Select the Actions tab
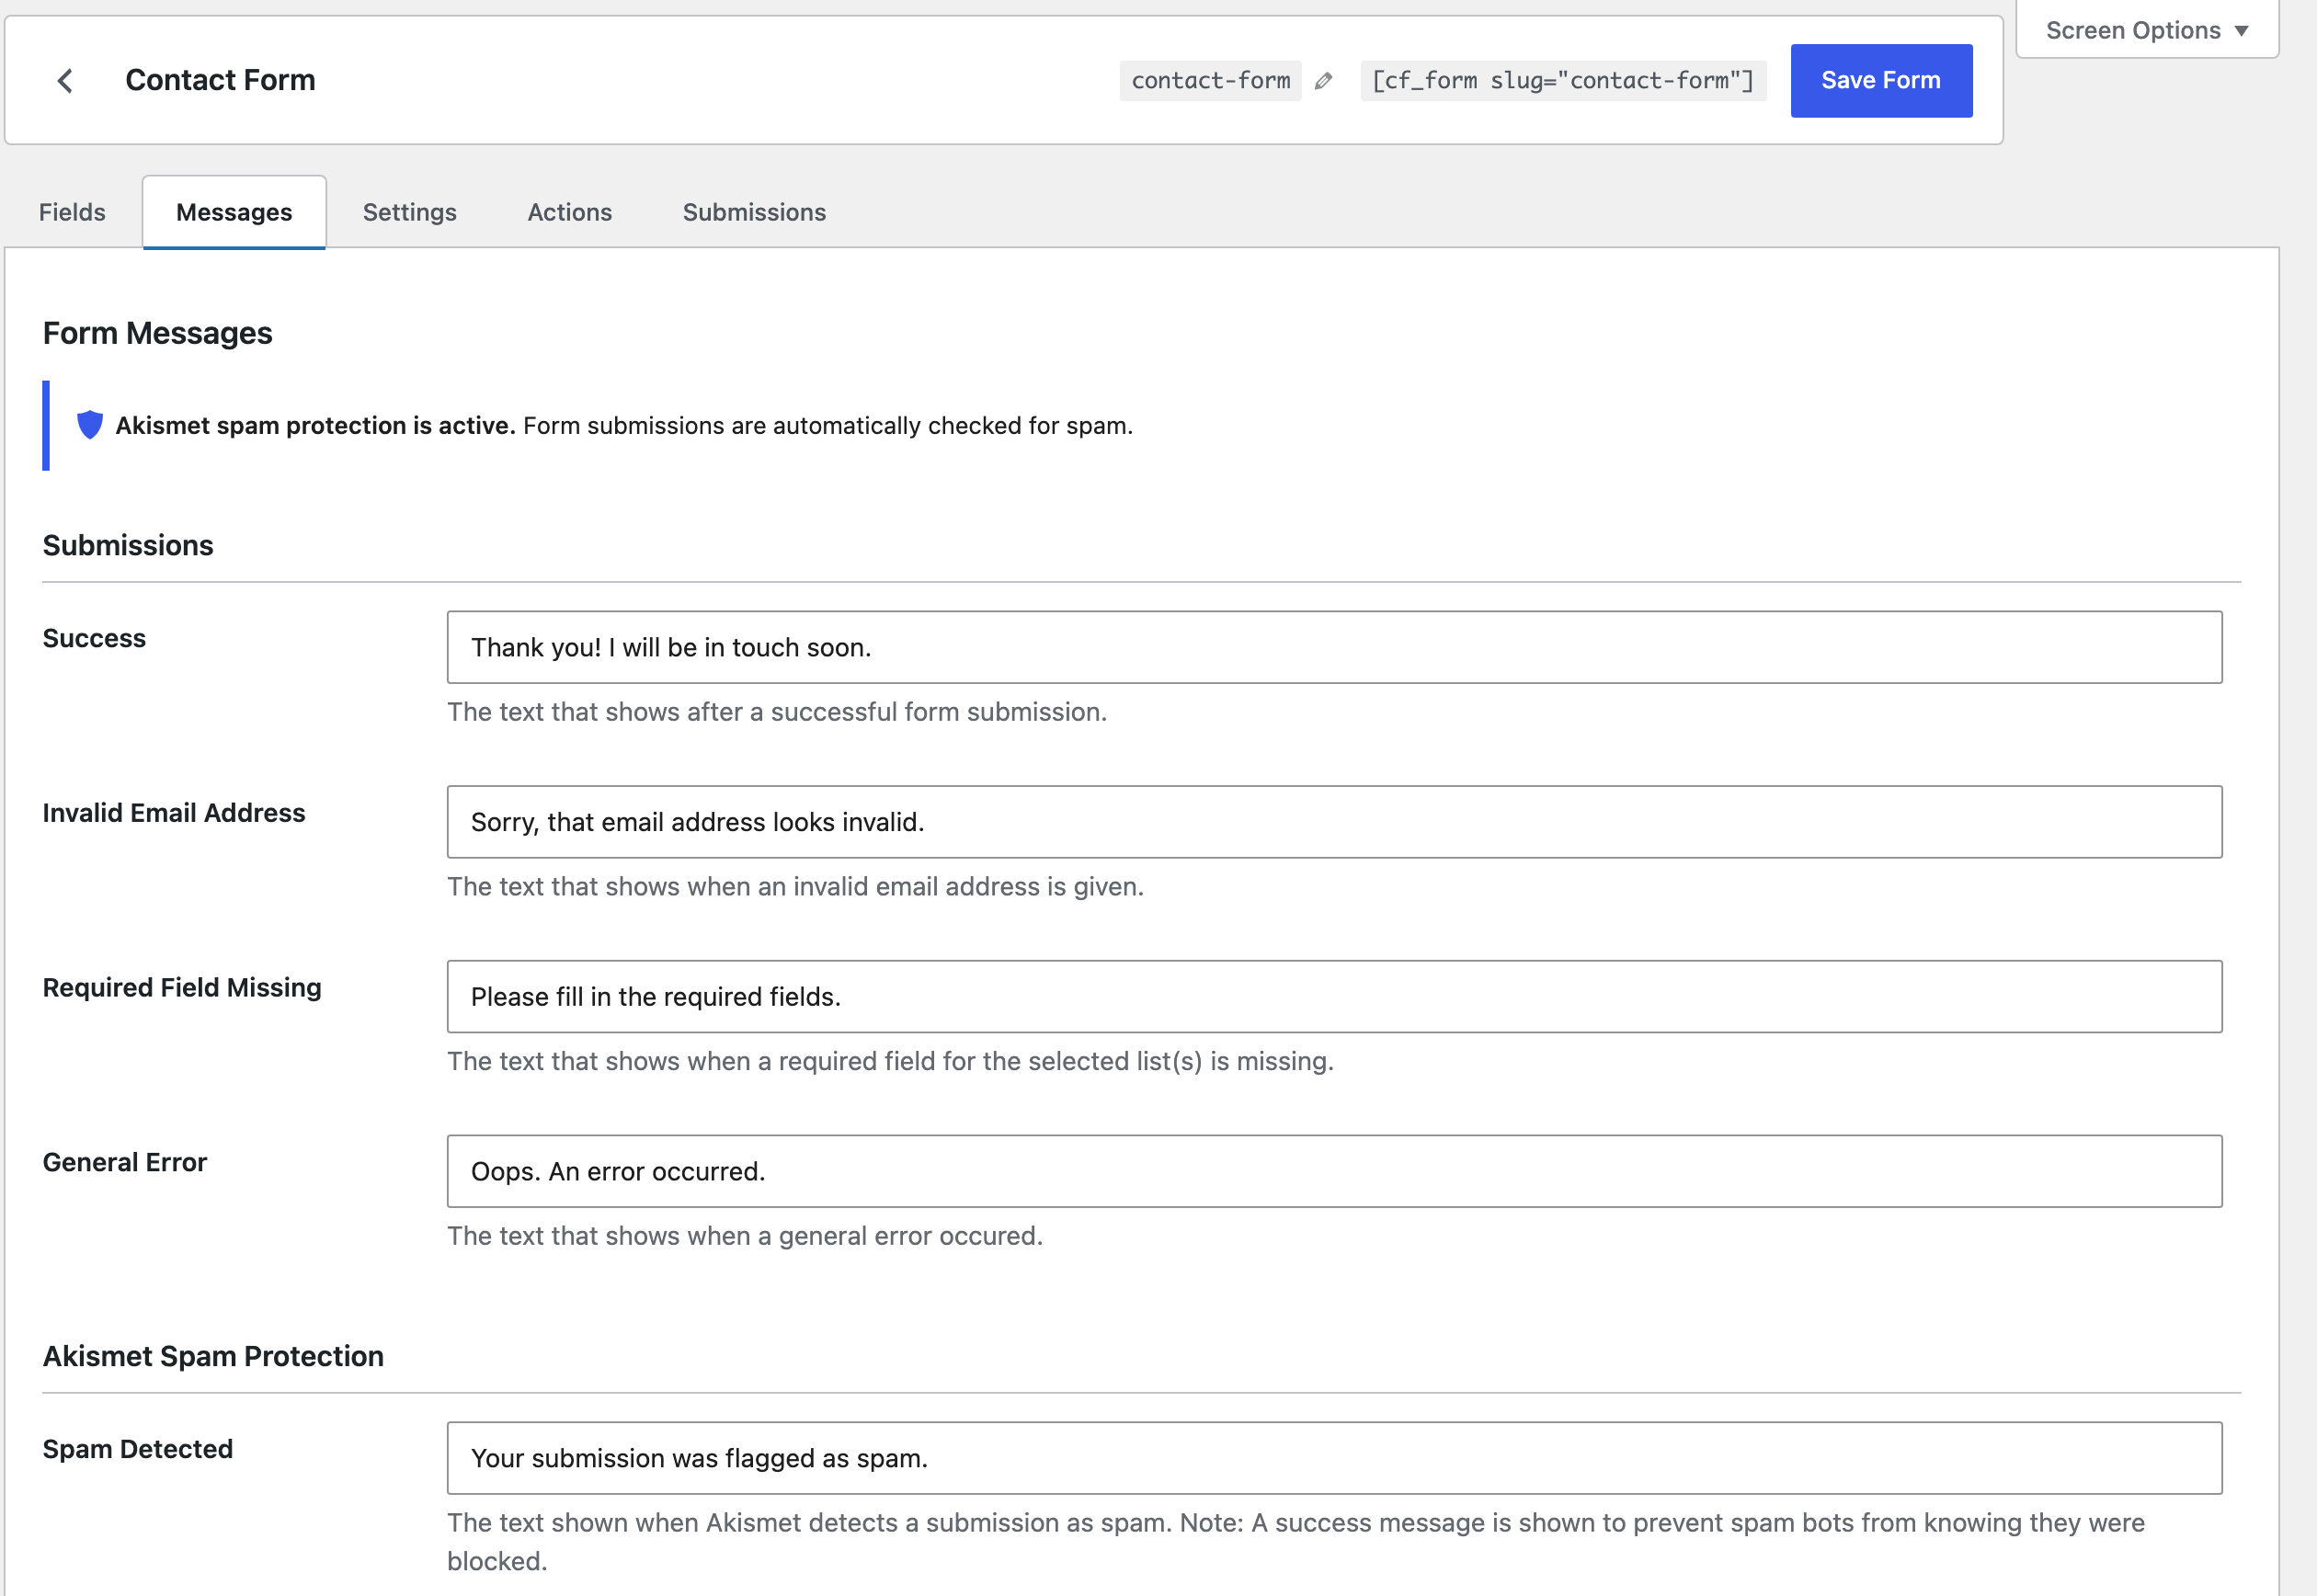This screenshot has height=1596, width=2317. click(569, 211)
